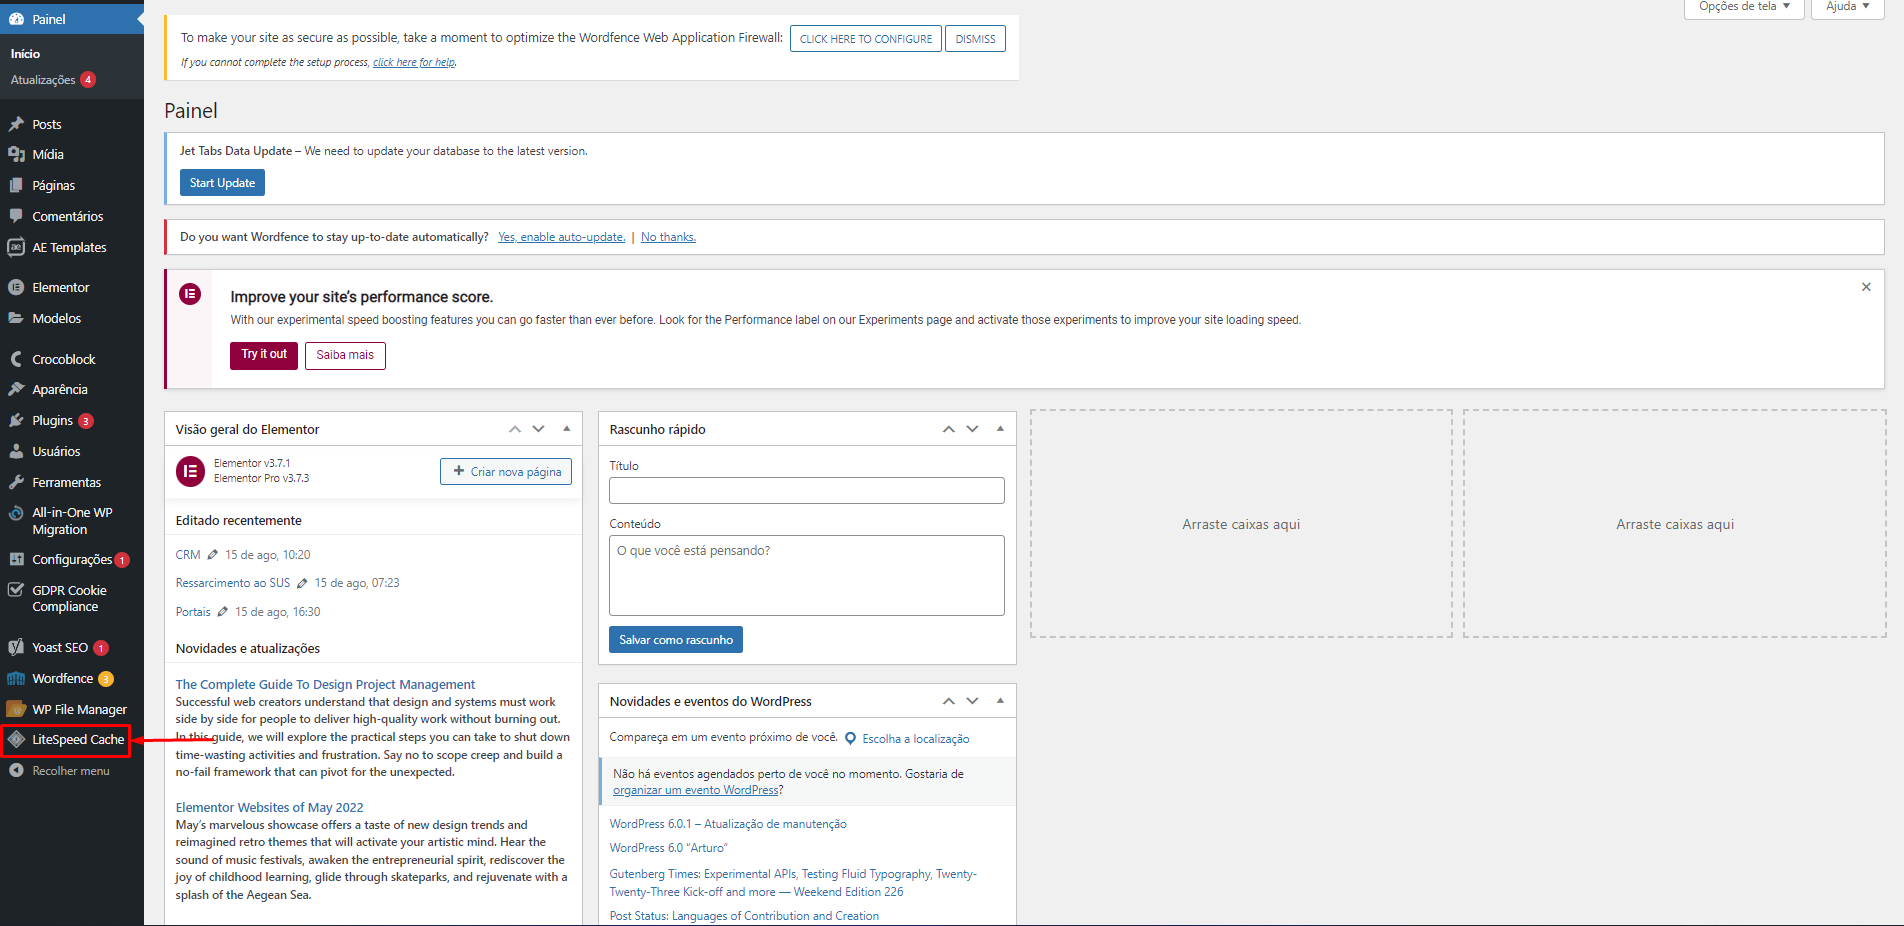1904x926 pixels.
Task: Click the Salvar como rascunho button
Action: (676, 640)
